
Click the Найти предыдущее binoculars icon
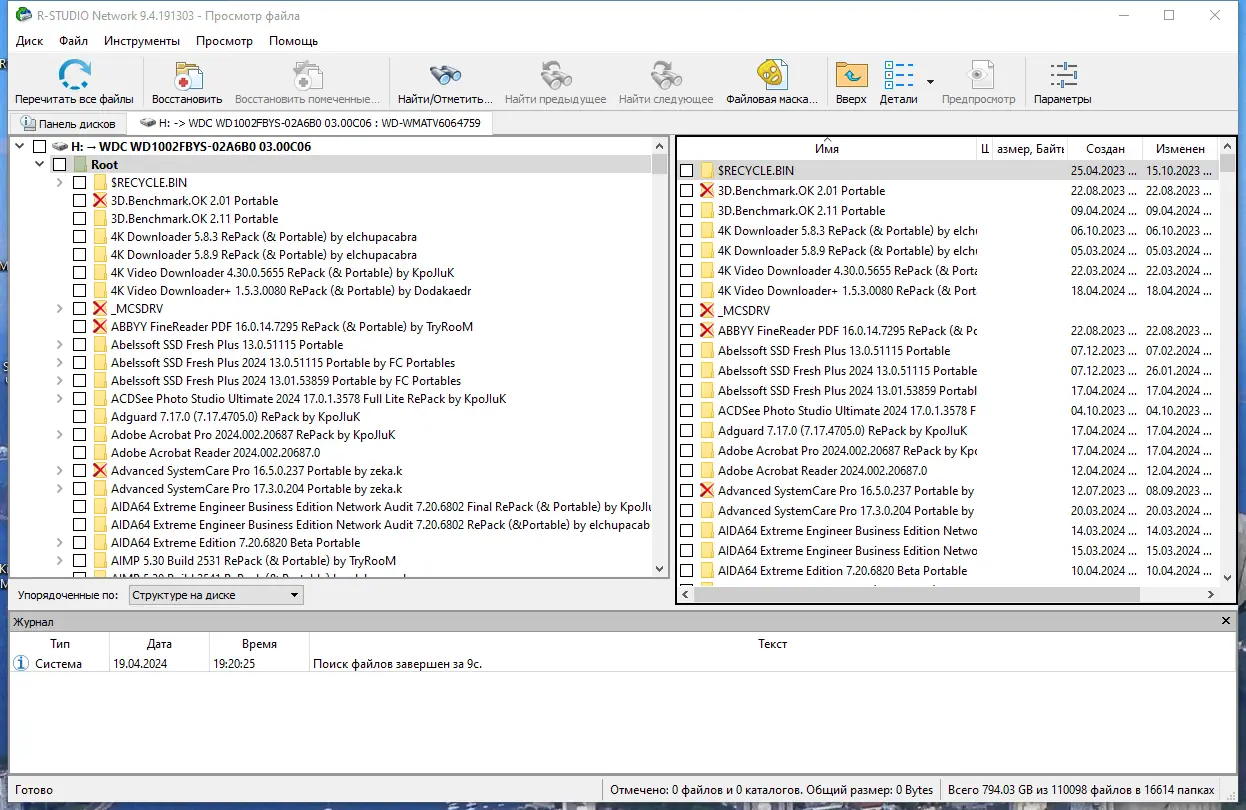(x=555, y=76)
